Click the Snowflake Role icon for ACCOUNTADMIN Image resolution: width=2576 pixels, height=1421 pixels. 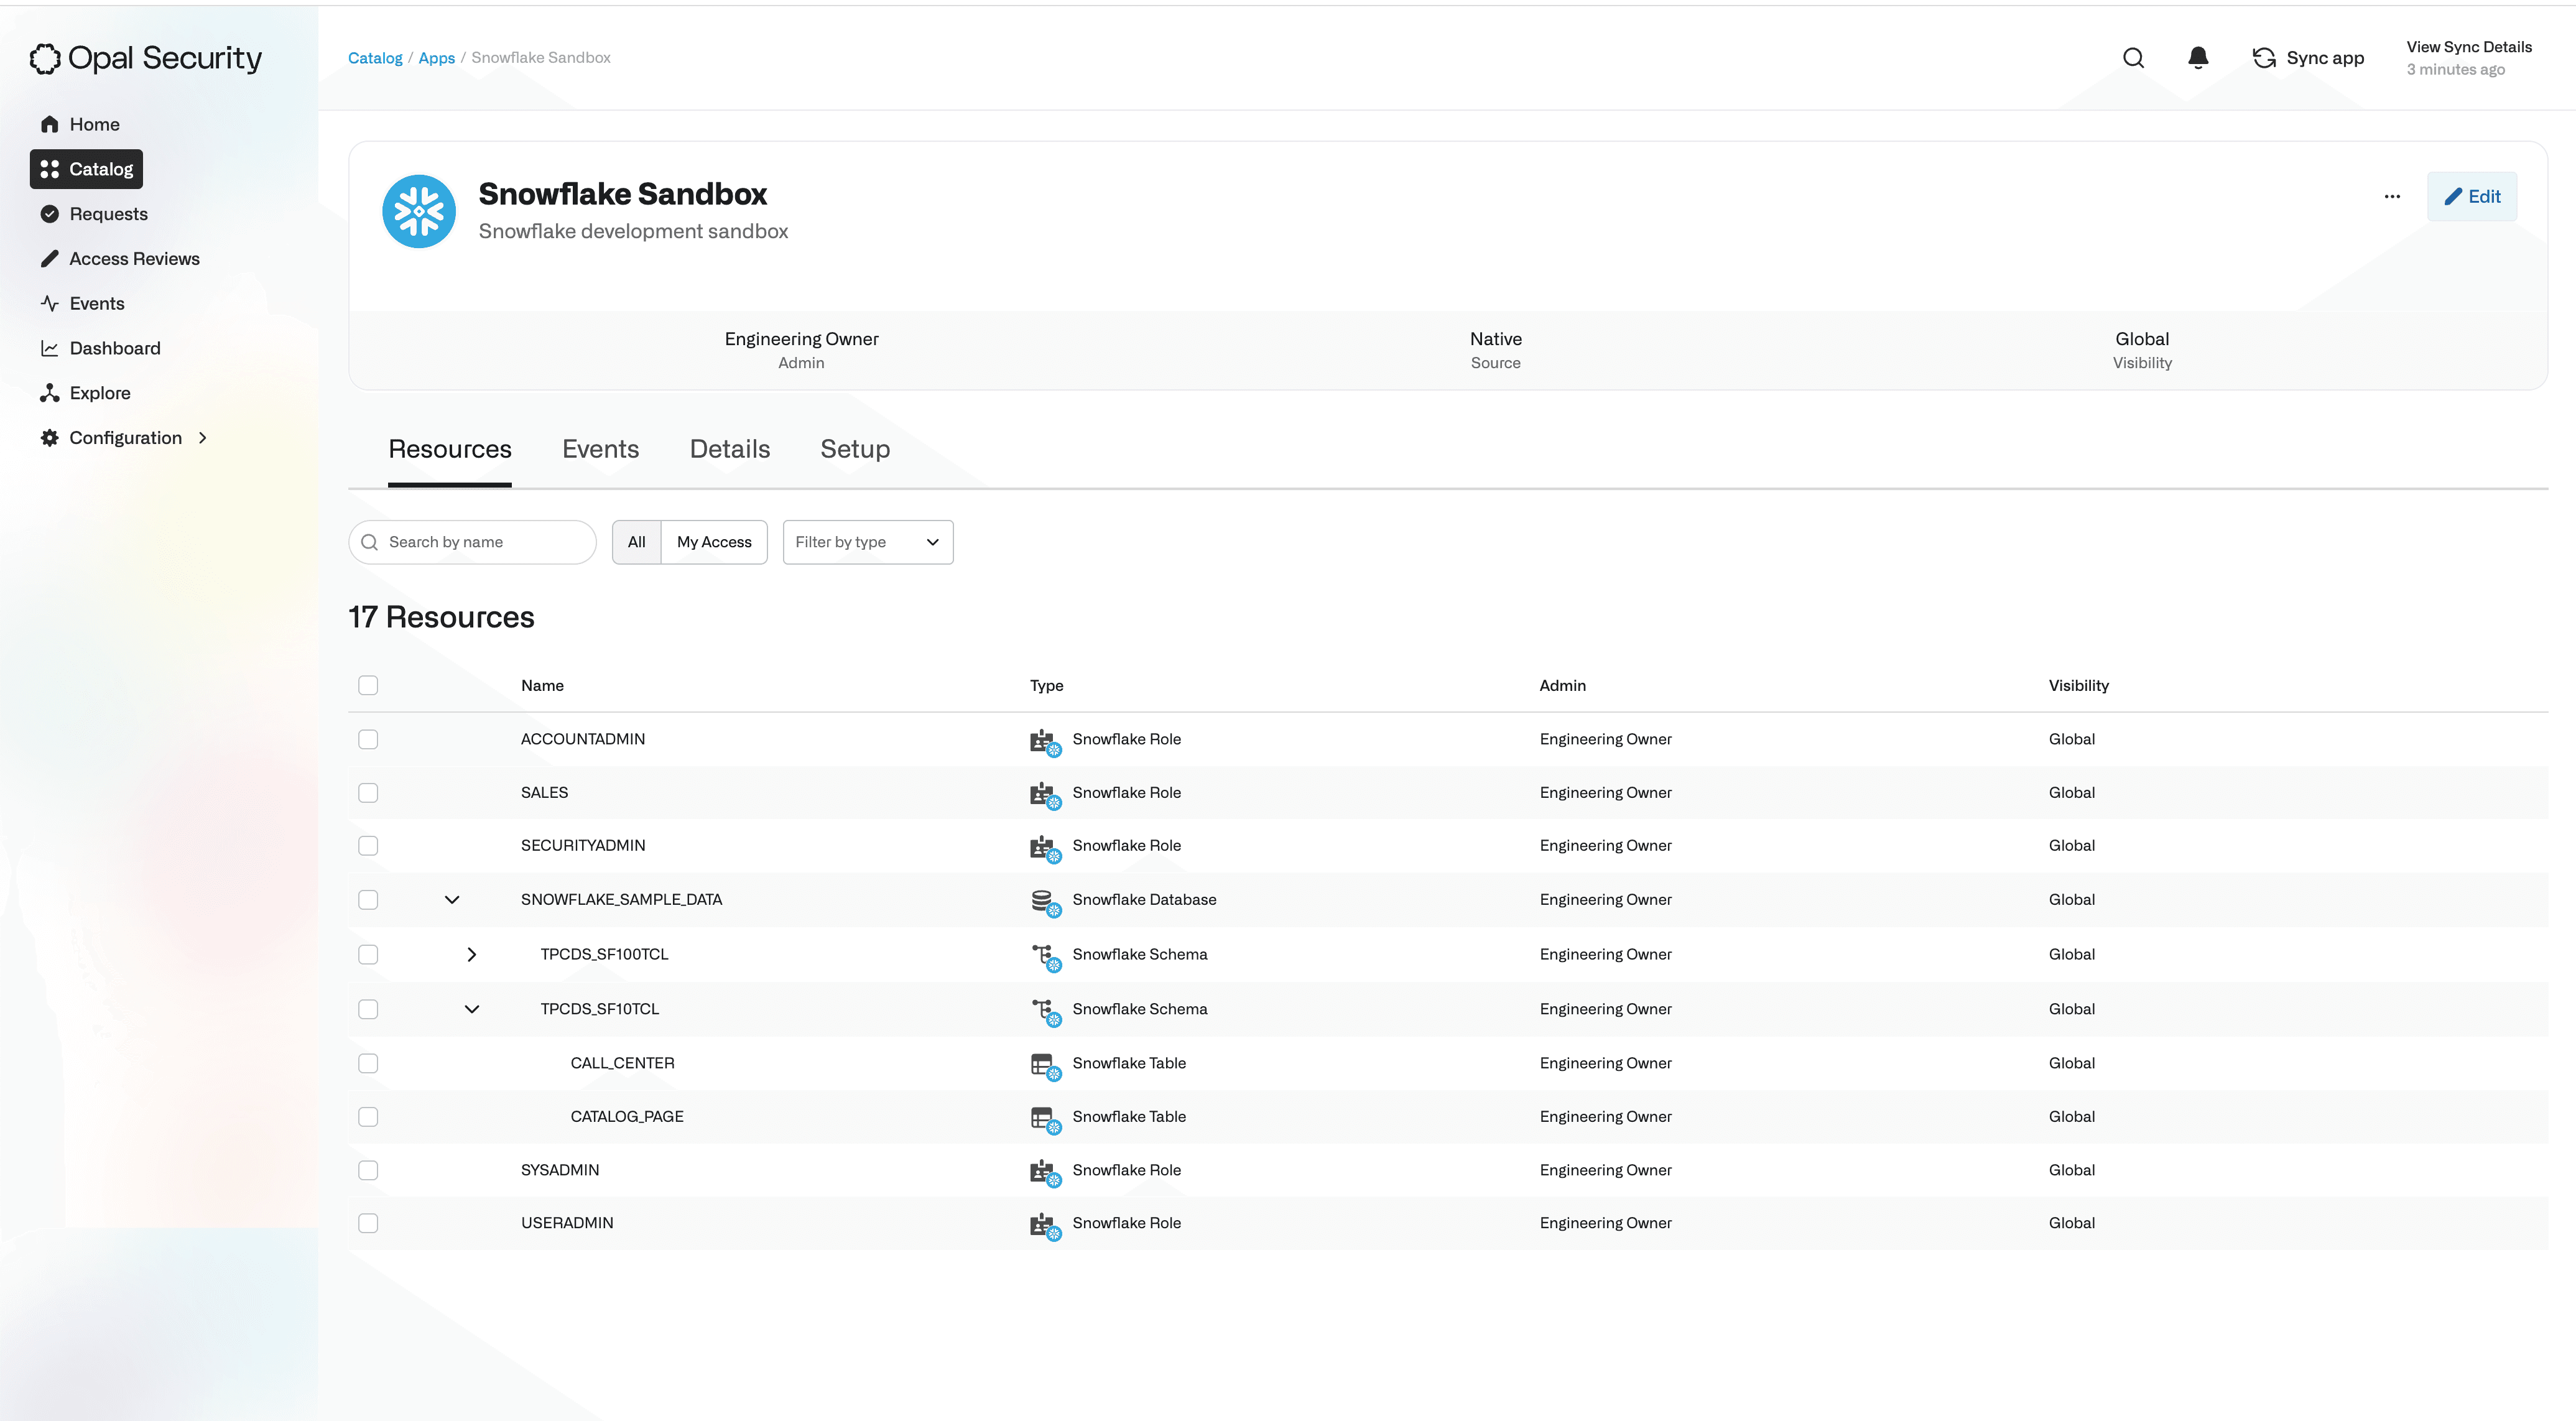pyautogui.click(x=1045, y=742)
